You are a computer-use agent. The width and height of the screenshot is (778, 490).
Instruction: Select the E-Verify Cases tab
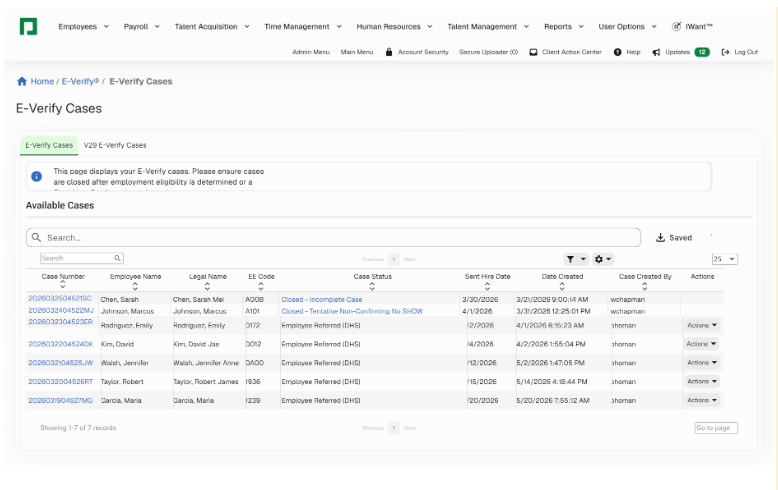(x=49, y=145)
